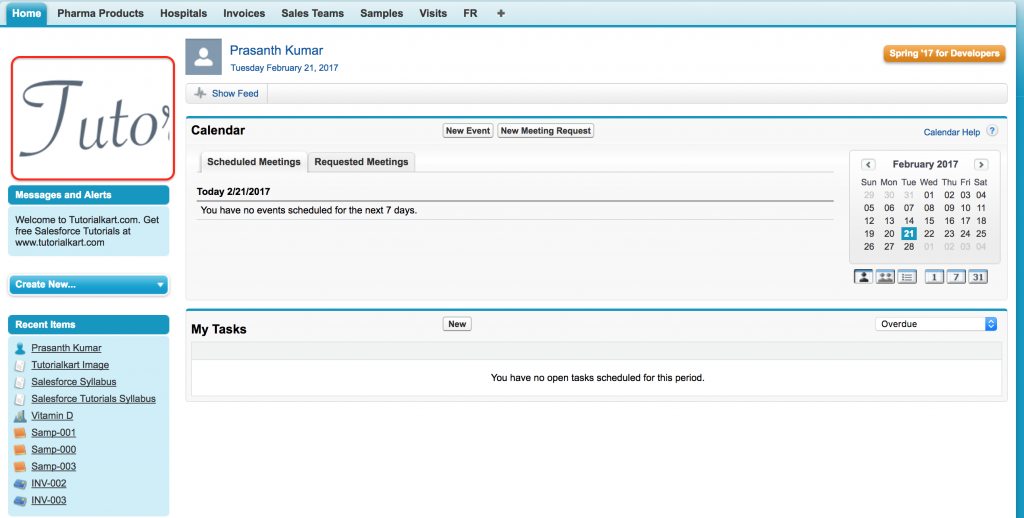Go to next month in calendar
Image resolution: width=1024 pixels, height=518 pixels.
[x=981, y=165]
